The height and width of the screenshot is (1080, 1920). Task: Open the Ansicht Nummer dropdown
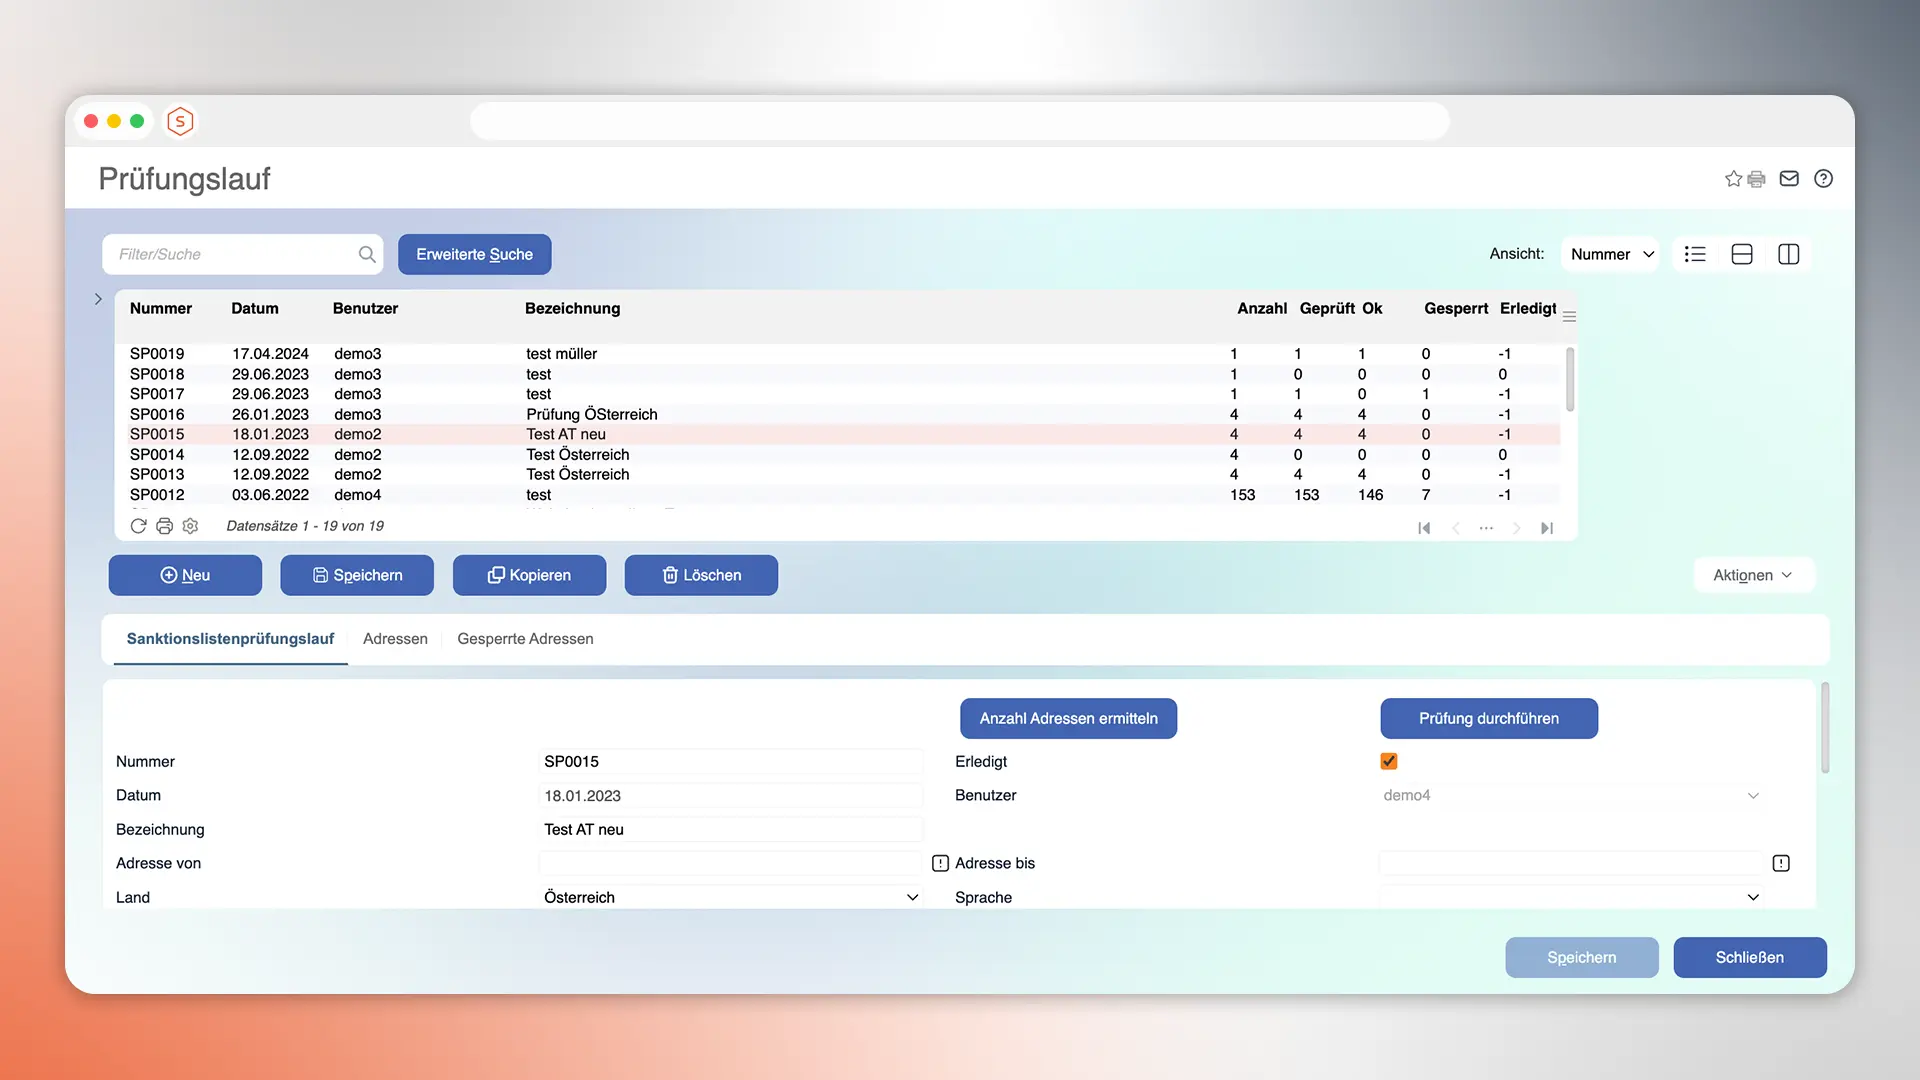tap(1611, 254)
